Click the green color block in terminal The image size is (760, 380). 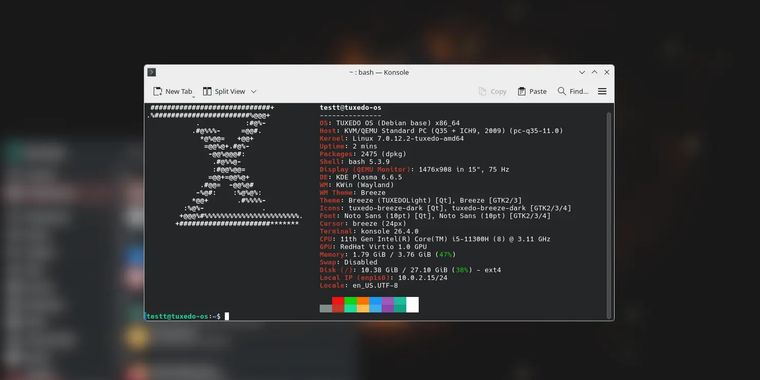tap(350, 305)
